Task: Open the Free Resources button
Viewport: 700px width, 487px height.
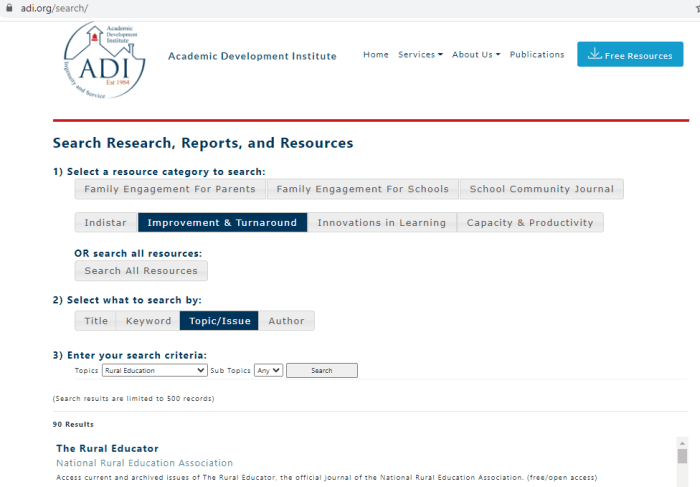Action: [x=630, y=54]
